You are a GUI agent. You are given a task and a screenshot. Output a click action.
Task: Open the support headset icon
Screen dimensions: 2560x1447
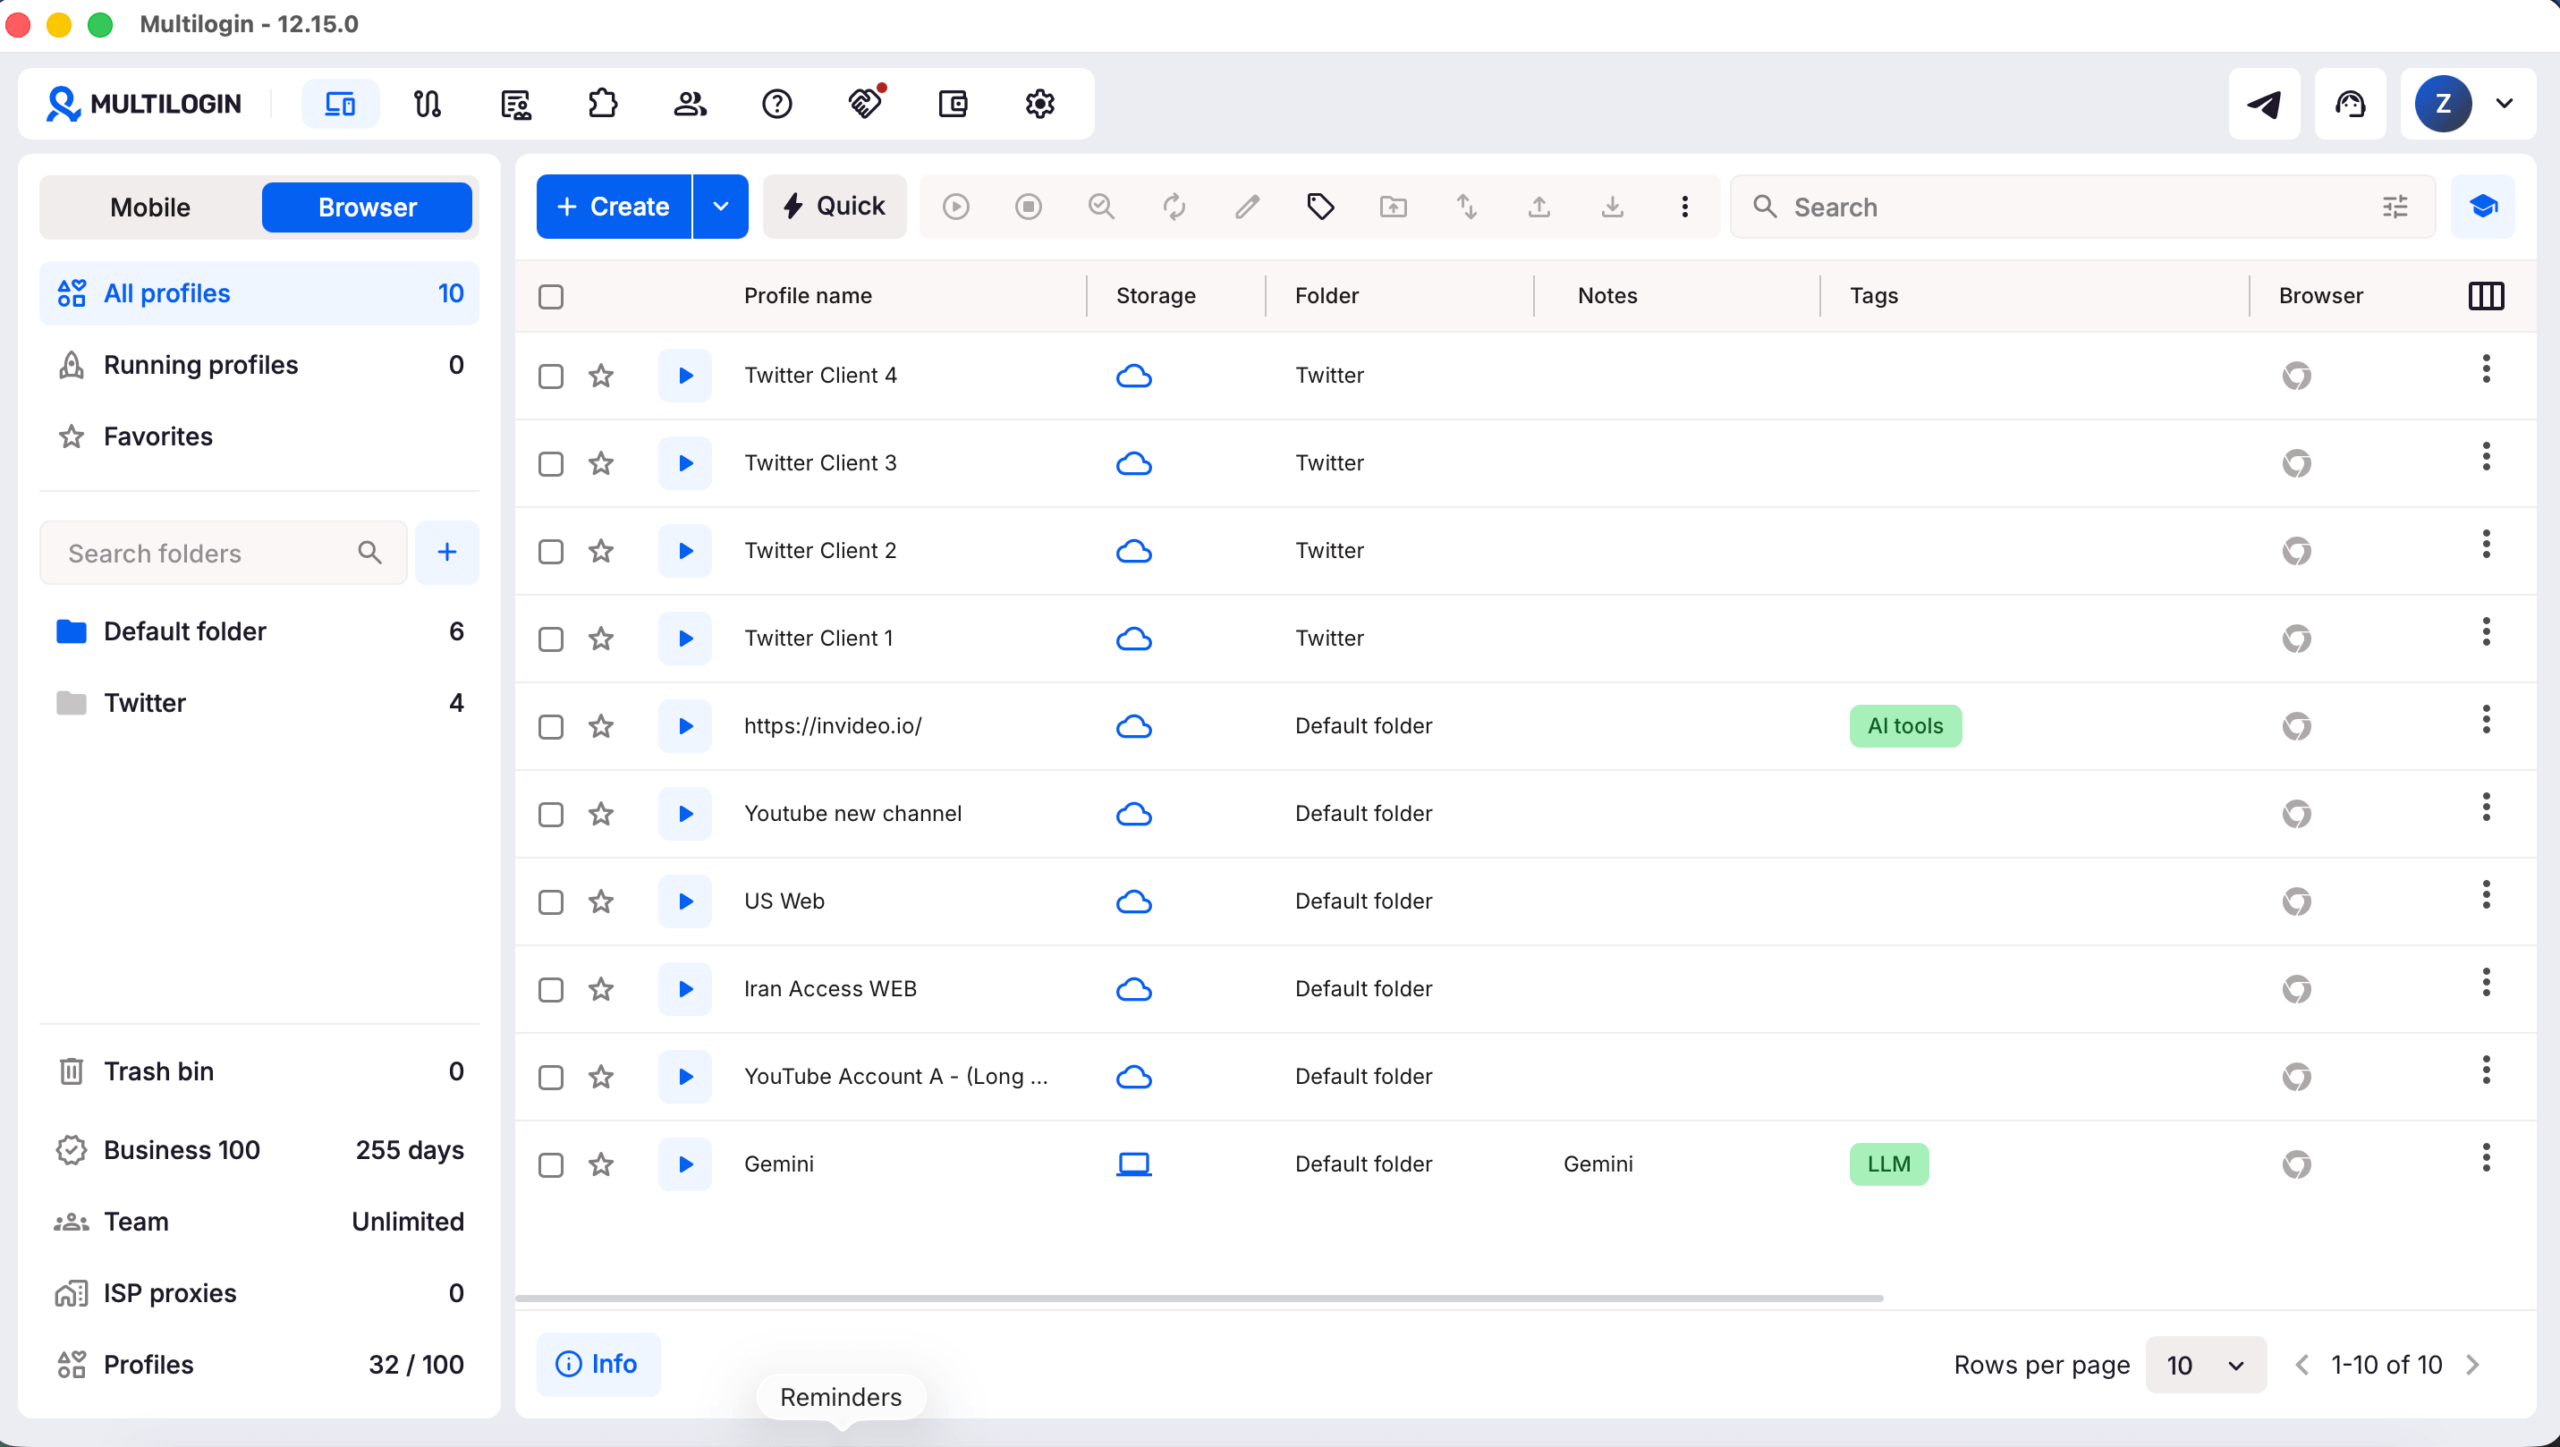tap(2350, 104)
